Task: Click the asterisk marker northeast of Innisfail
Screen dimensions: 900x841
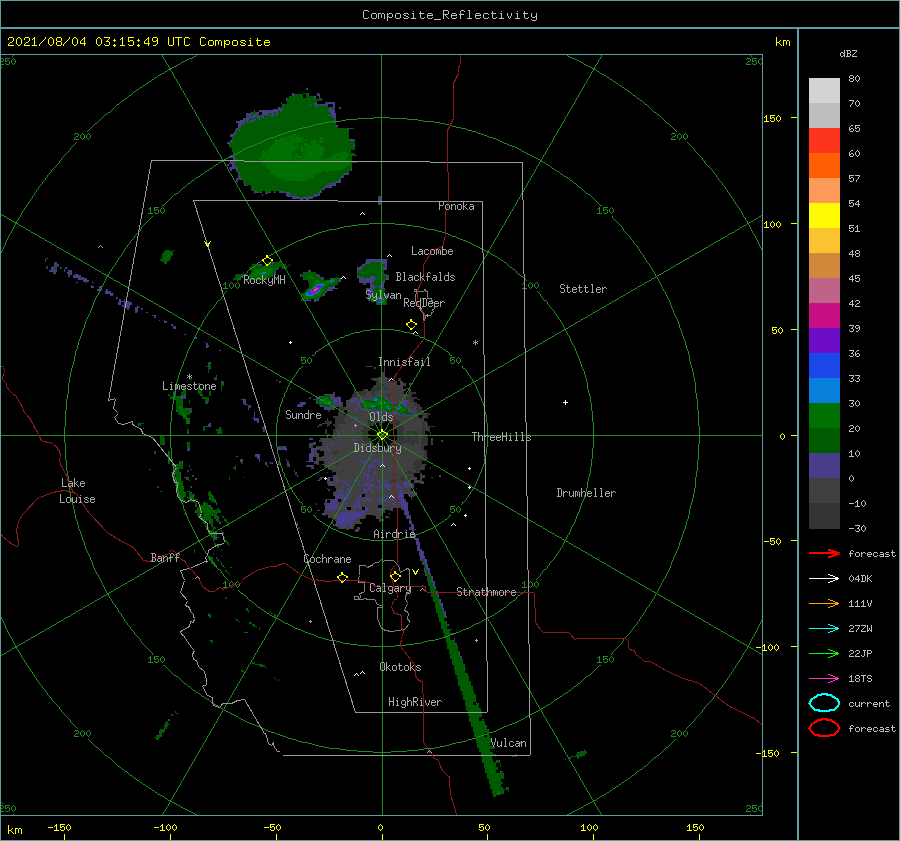Action: [x=475, y=343]
